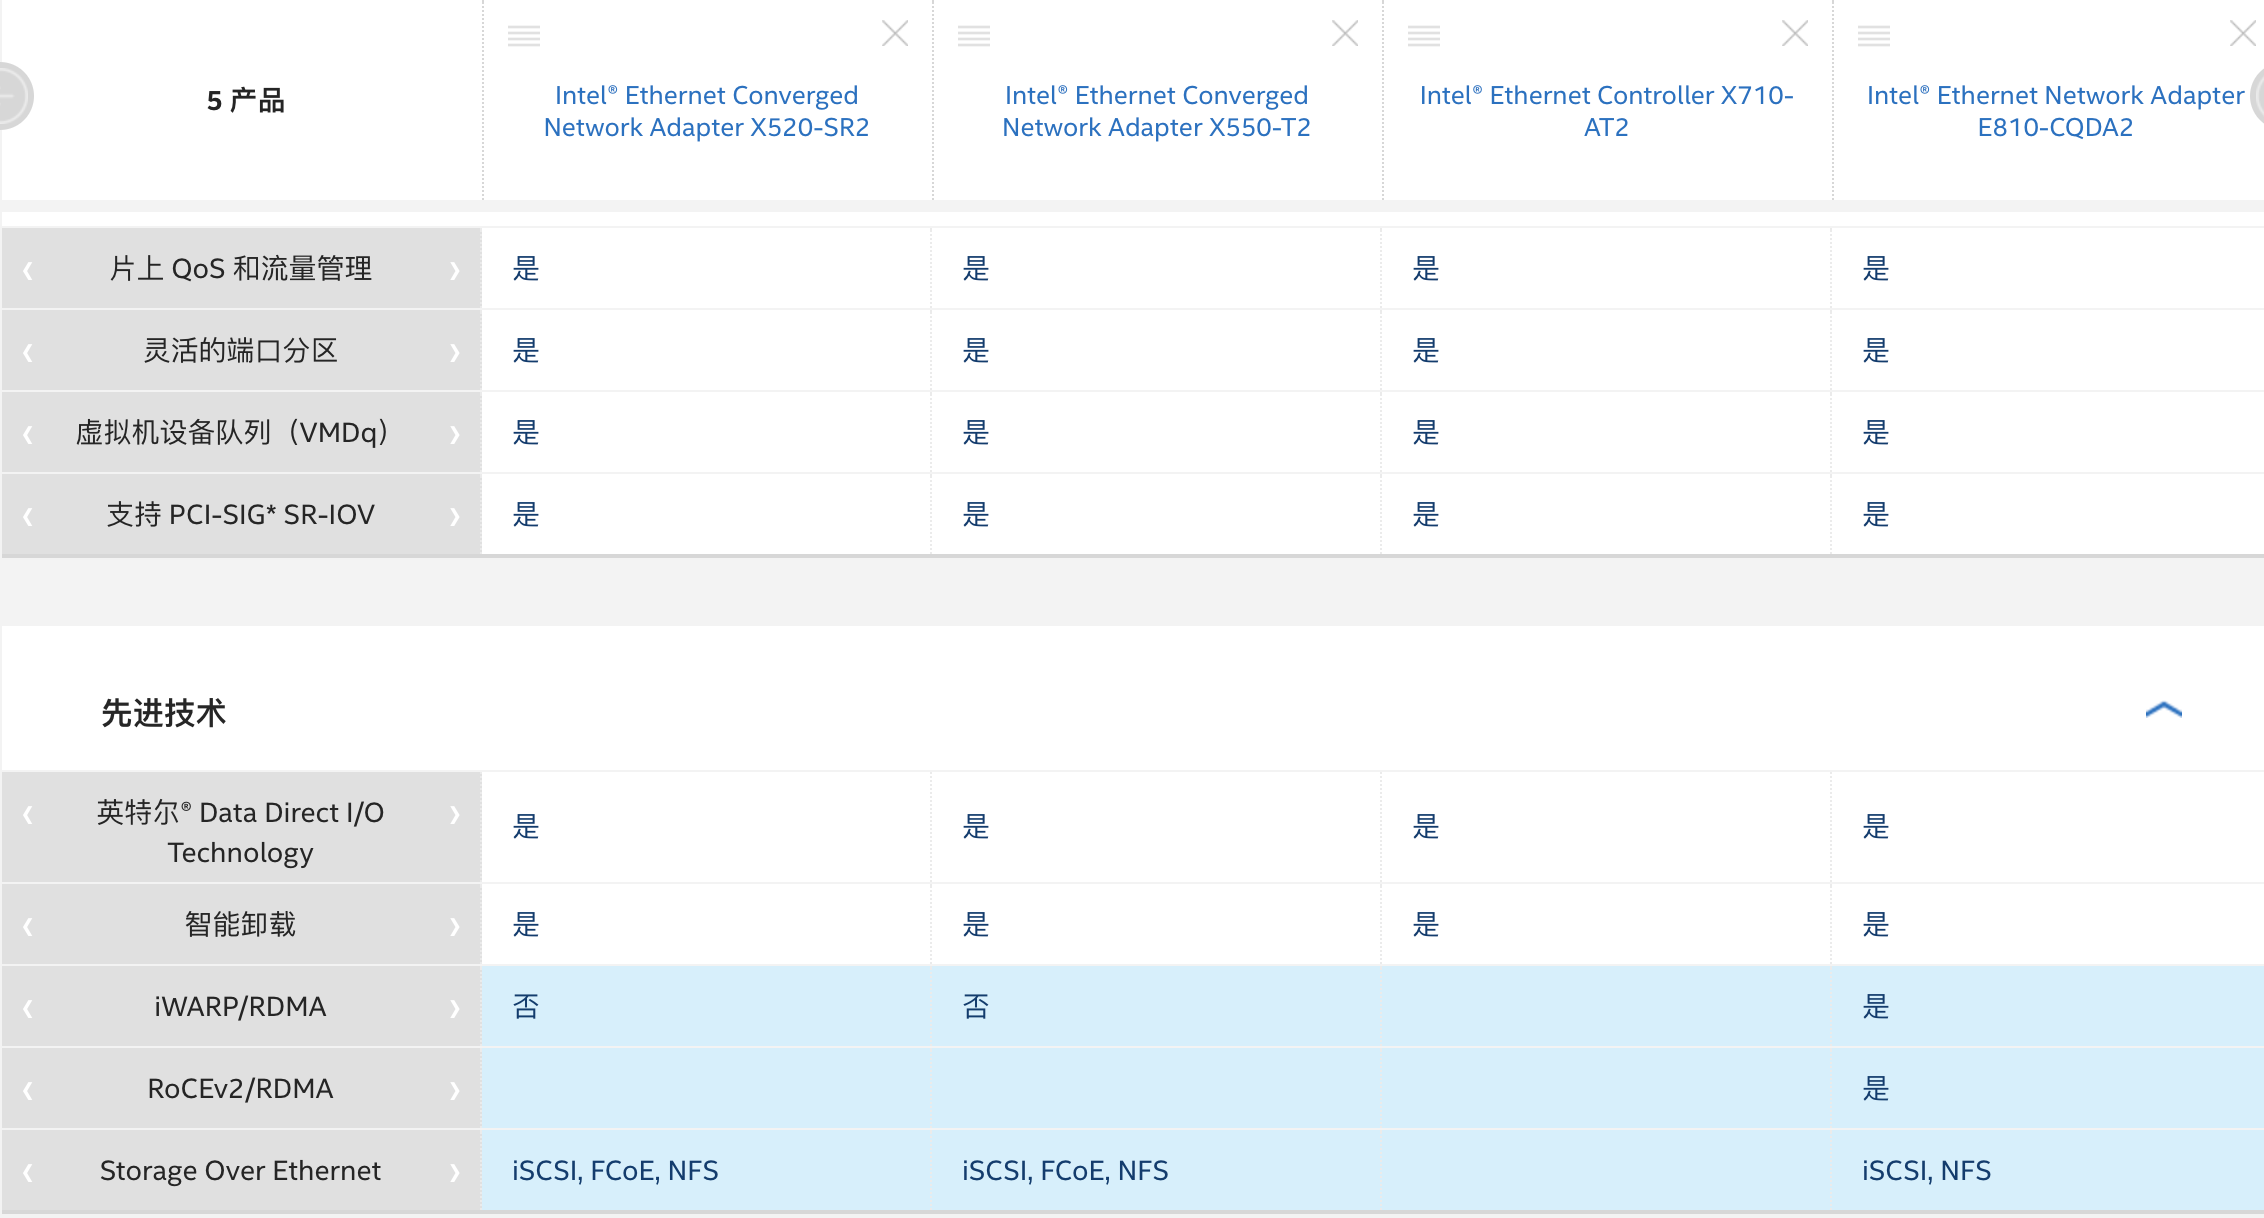Click X520-SR2 iWARP/RDMA value 否

pyautogui.click(x=526, y=1006)
